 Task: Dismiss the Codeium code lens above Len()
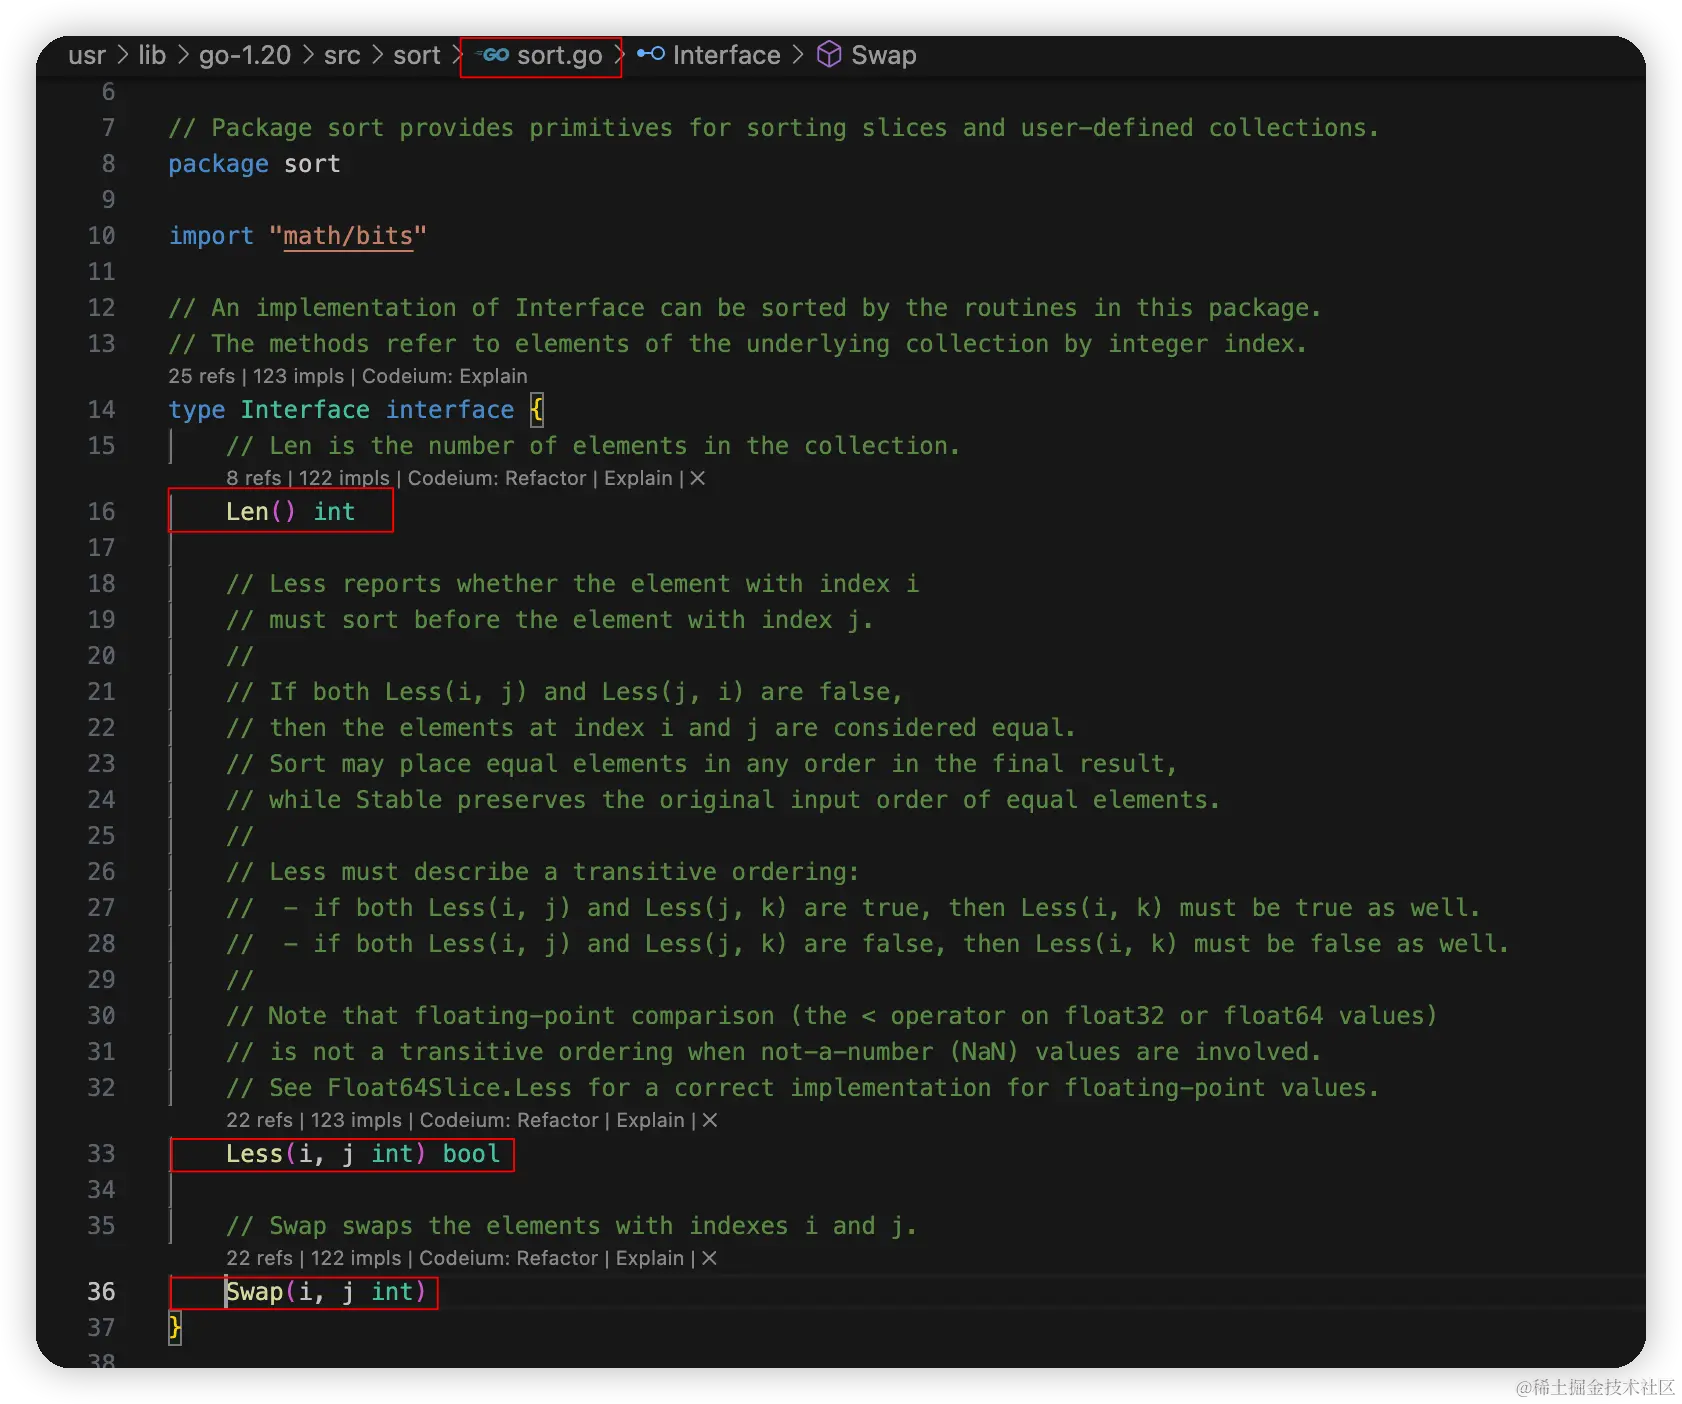pos(698,478)
